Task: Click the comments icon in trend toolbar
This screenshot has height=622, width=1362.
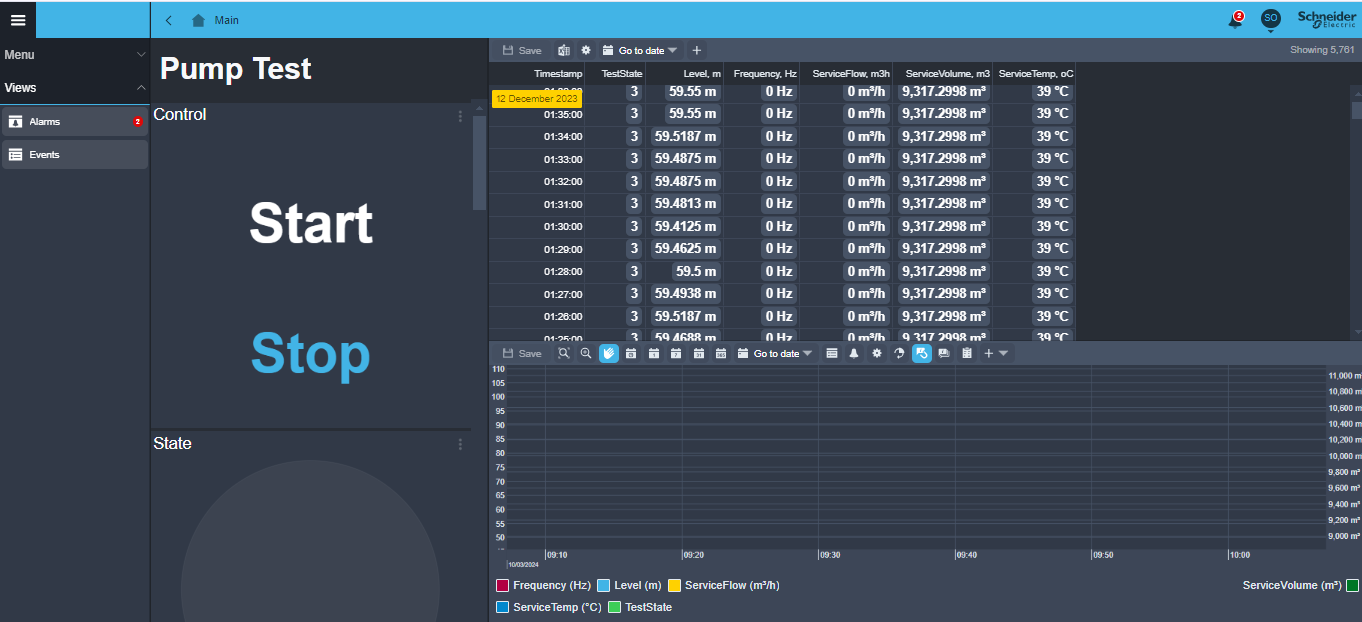Action: (944, 353)
